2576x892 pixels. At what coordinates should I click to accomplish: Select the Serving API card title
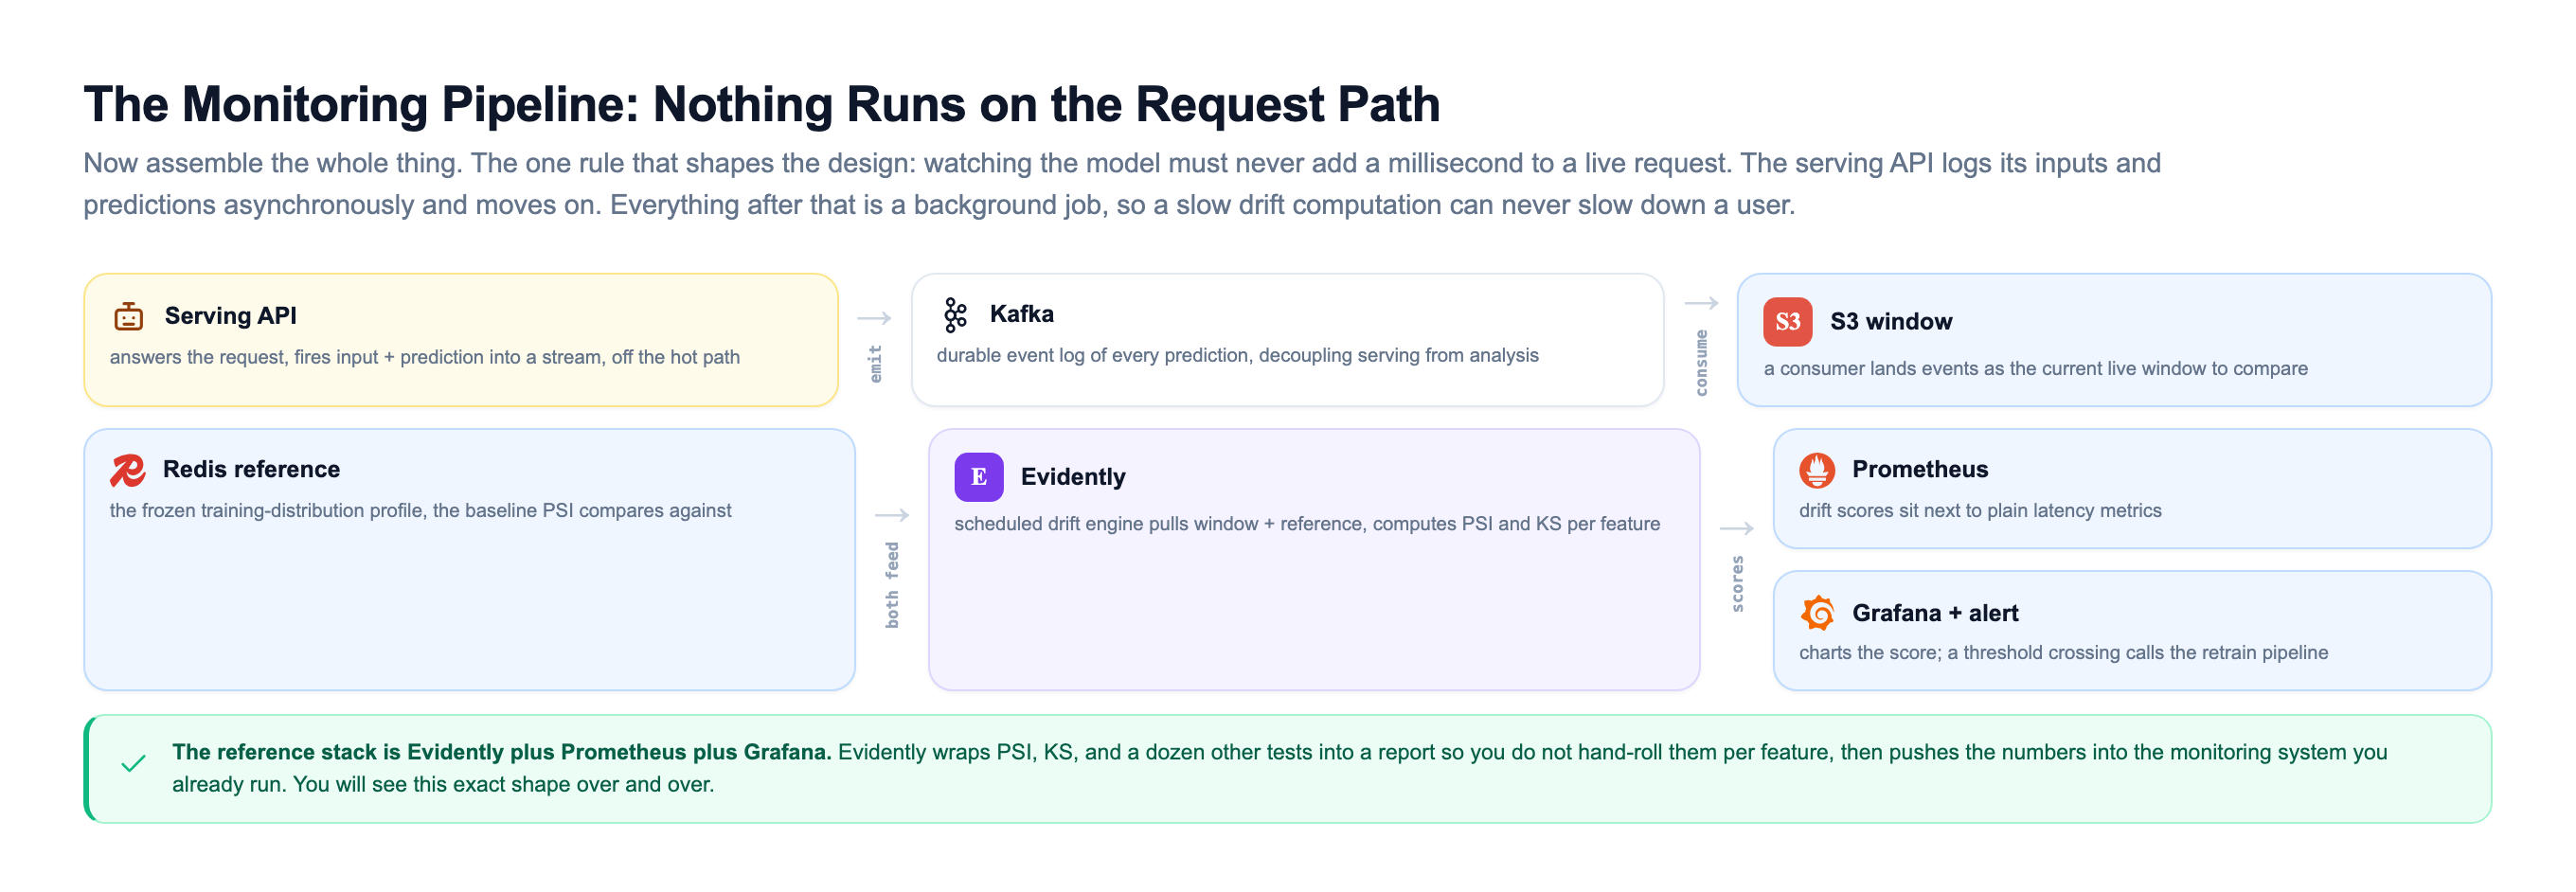point(230,316)
